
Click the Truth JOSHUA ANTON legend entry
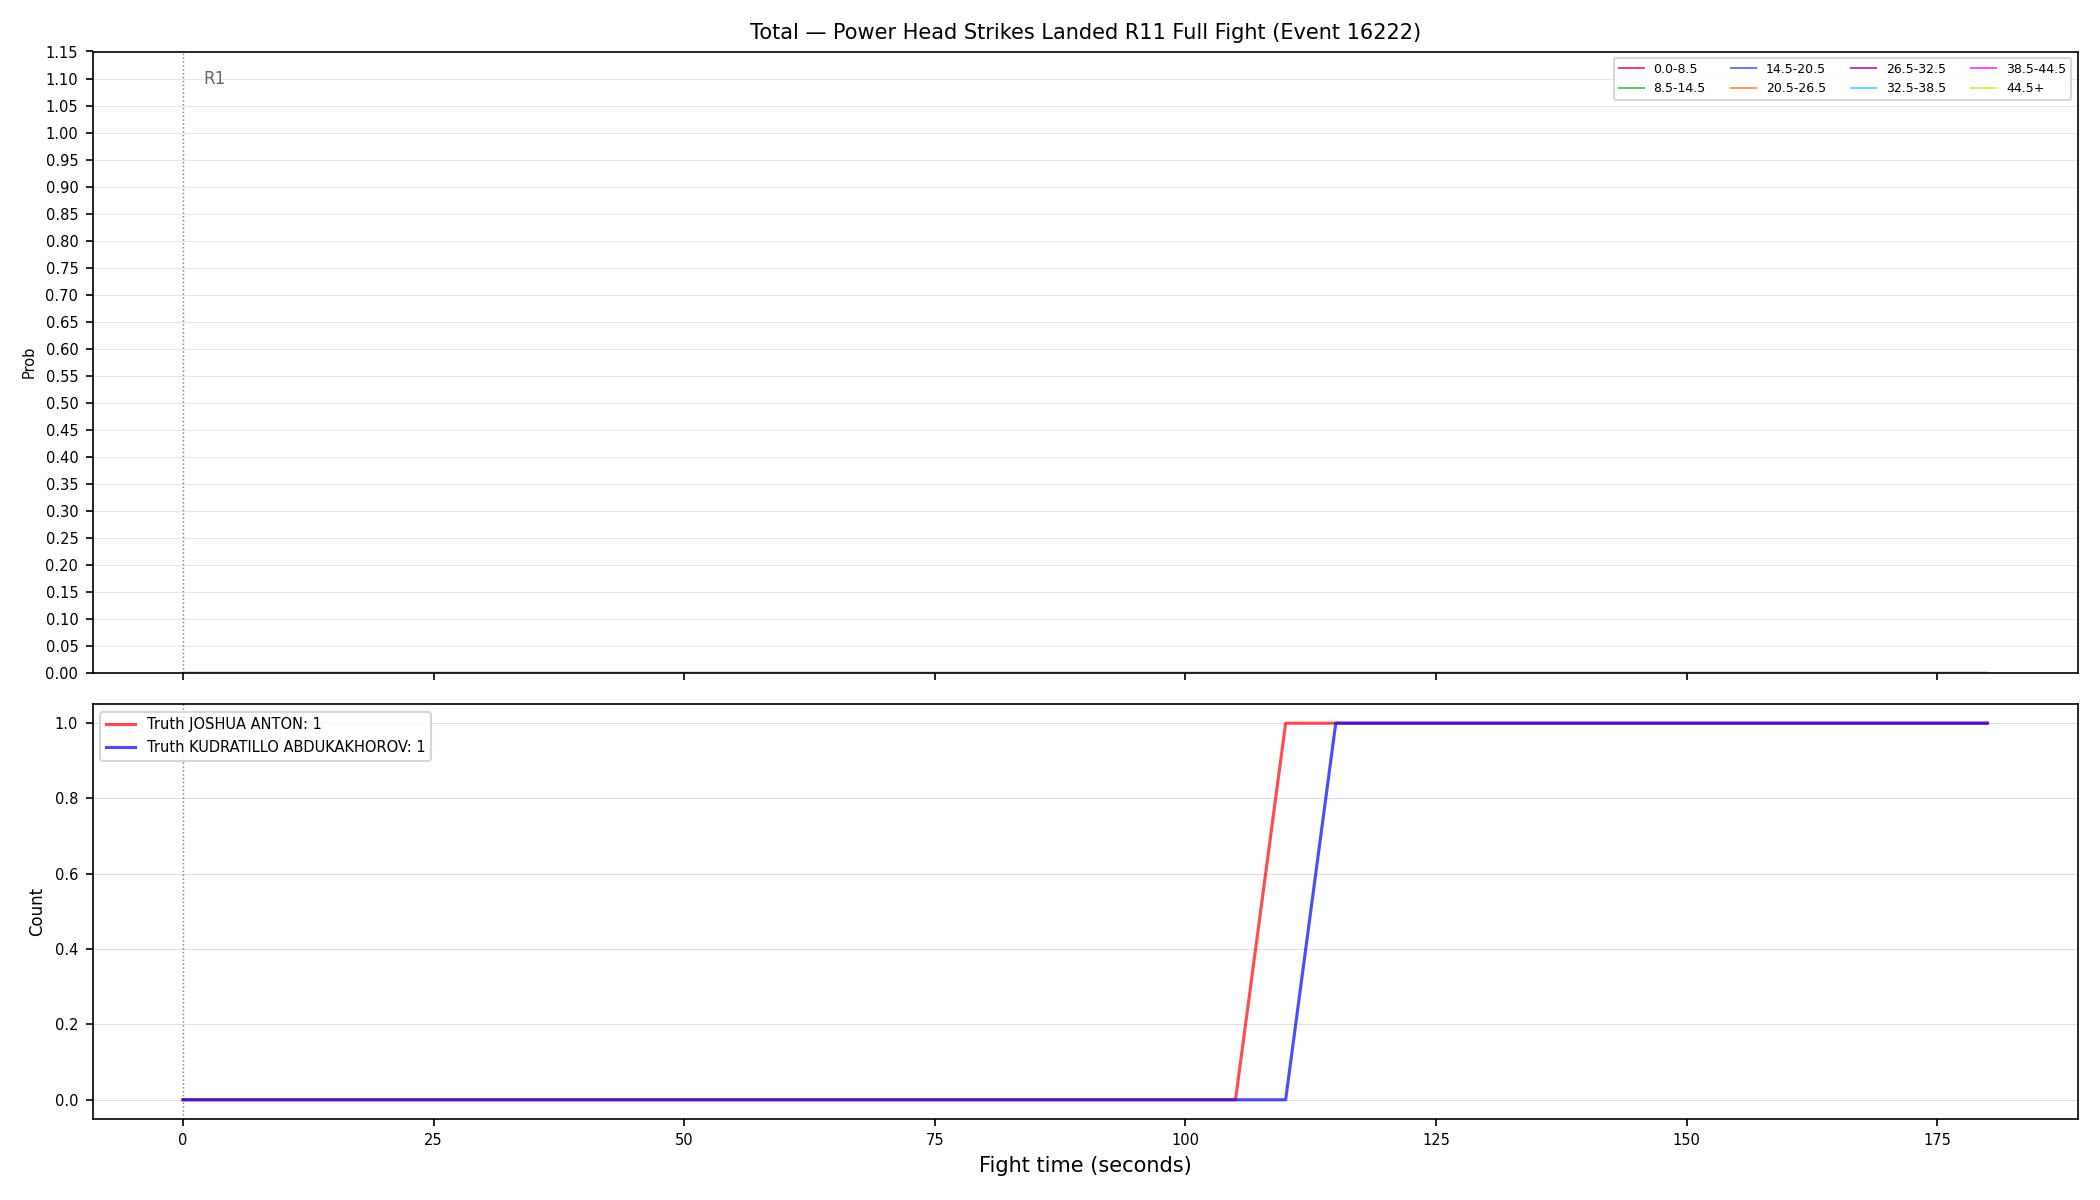[213, 724]
